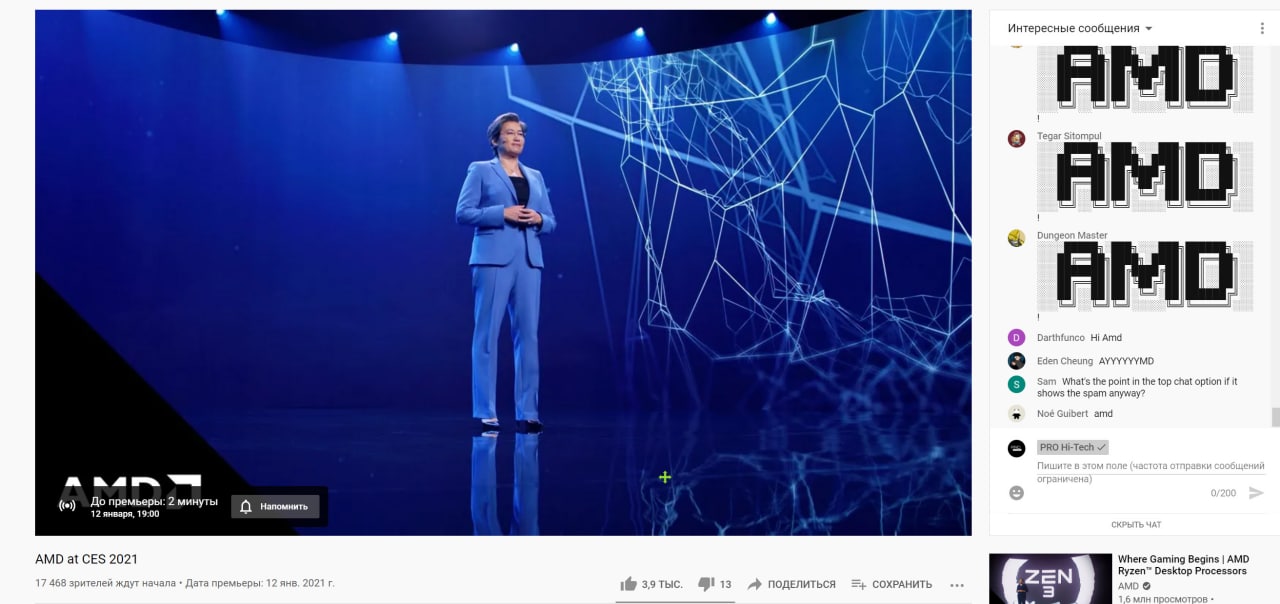Toggle the Напомнить reminder bell button

(275, 506)
